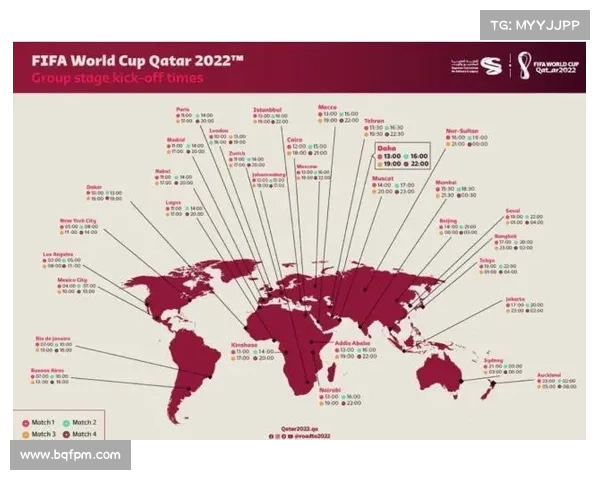
Task: Open the @roadto2022 social handle
Action: pos(312,436)
